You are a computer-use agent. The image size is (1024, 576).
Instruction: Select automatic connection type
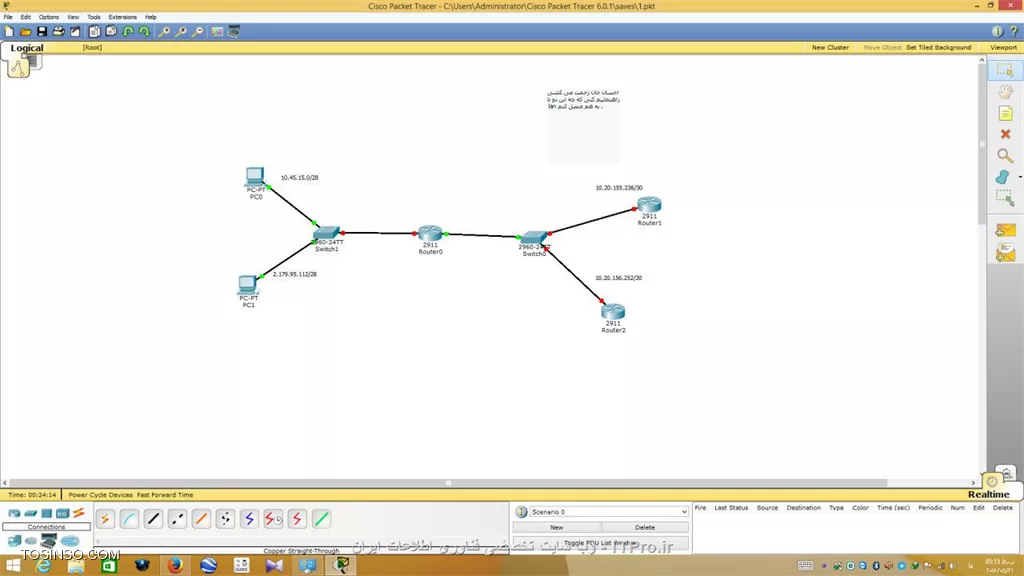click(105, 519)
